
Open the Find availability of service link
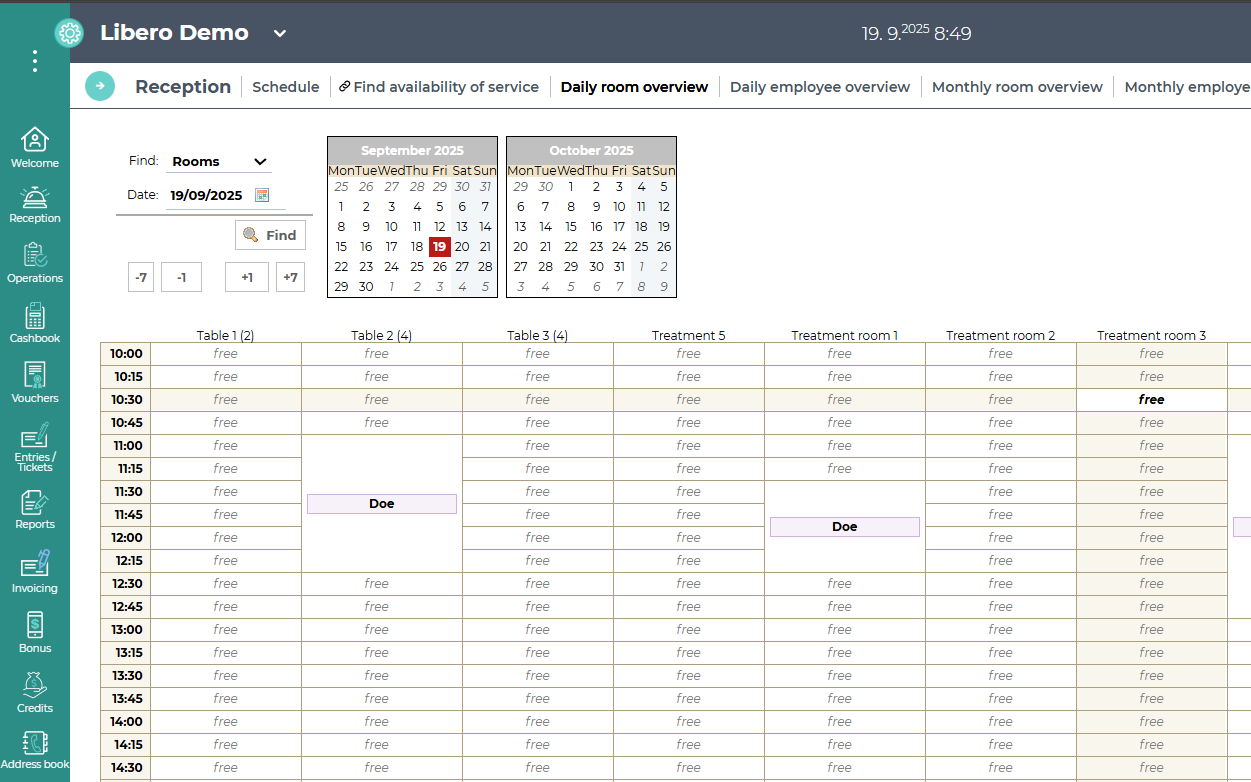[x=439, y=87]
